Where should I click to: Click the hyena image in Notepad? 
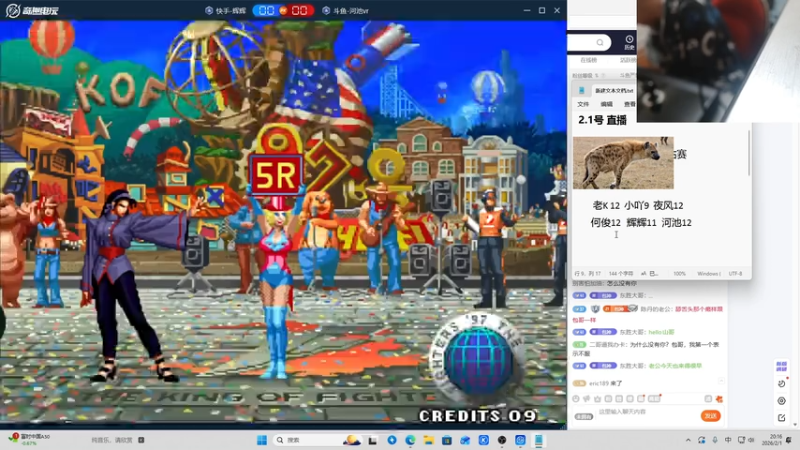click(623, 163)
